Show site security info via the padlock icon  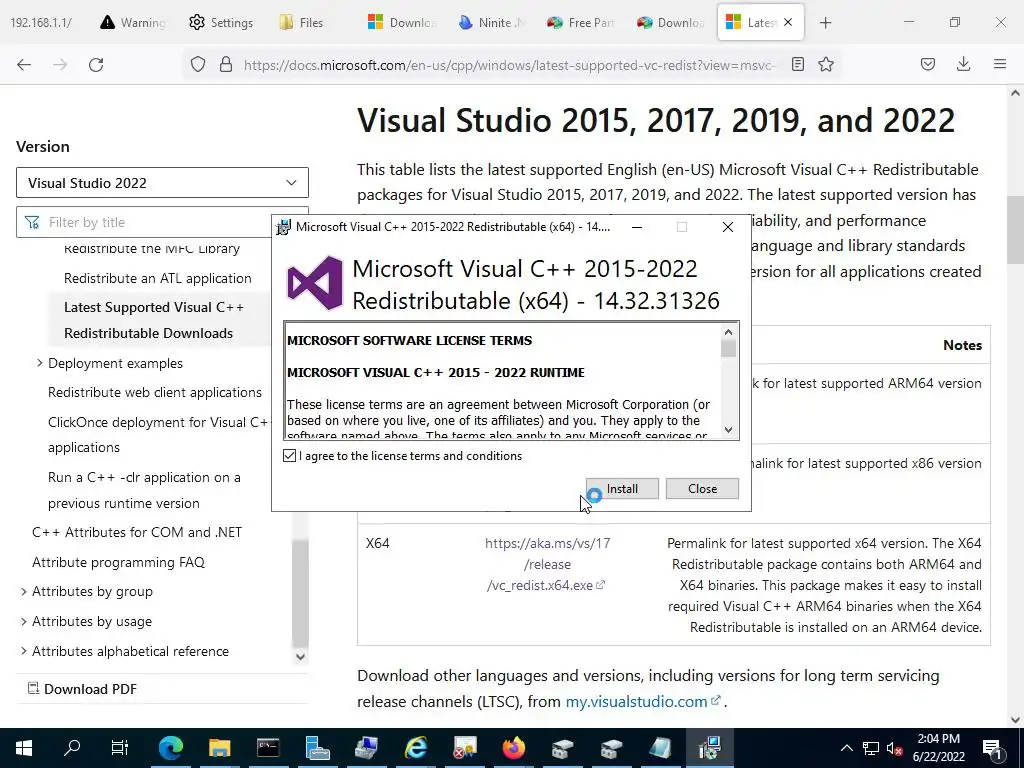tap(226, 65)
